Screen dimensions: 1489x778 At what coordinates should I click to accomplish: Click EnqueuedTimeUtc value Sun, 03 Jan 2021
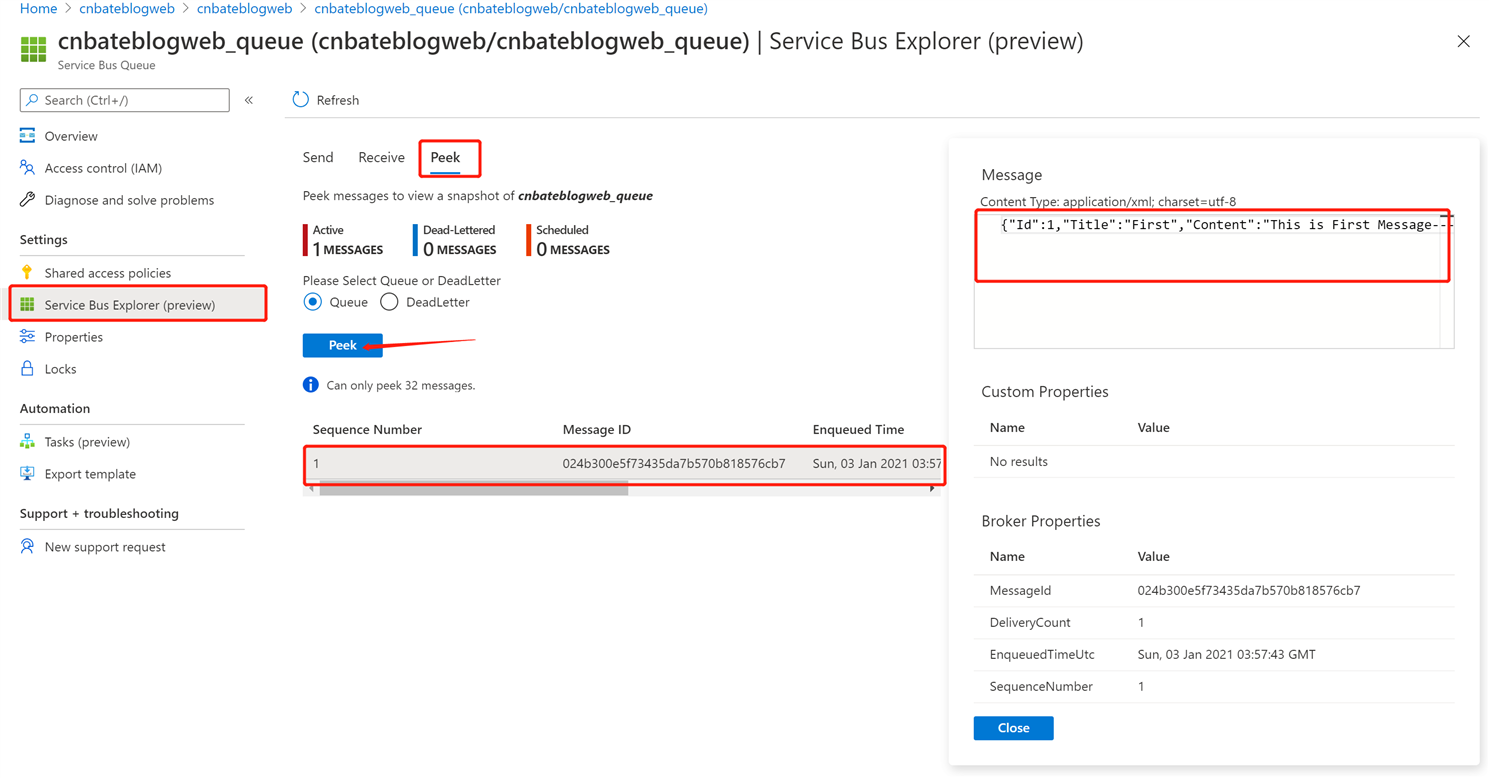[x=1226, y=654]
